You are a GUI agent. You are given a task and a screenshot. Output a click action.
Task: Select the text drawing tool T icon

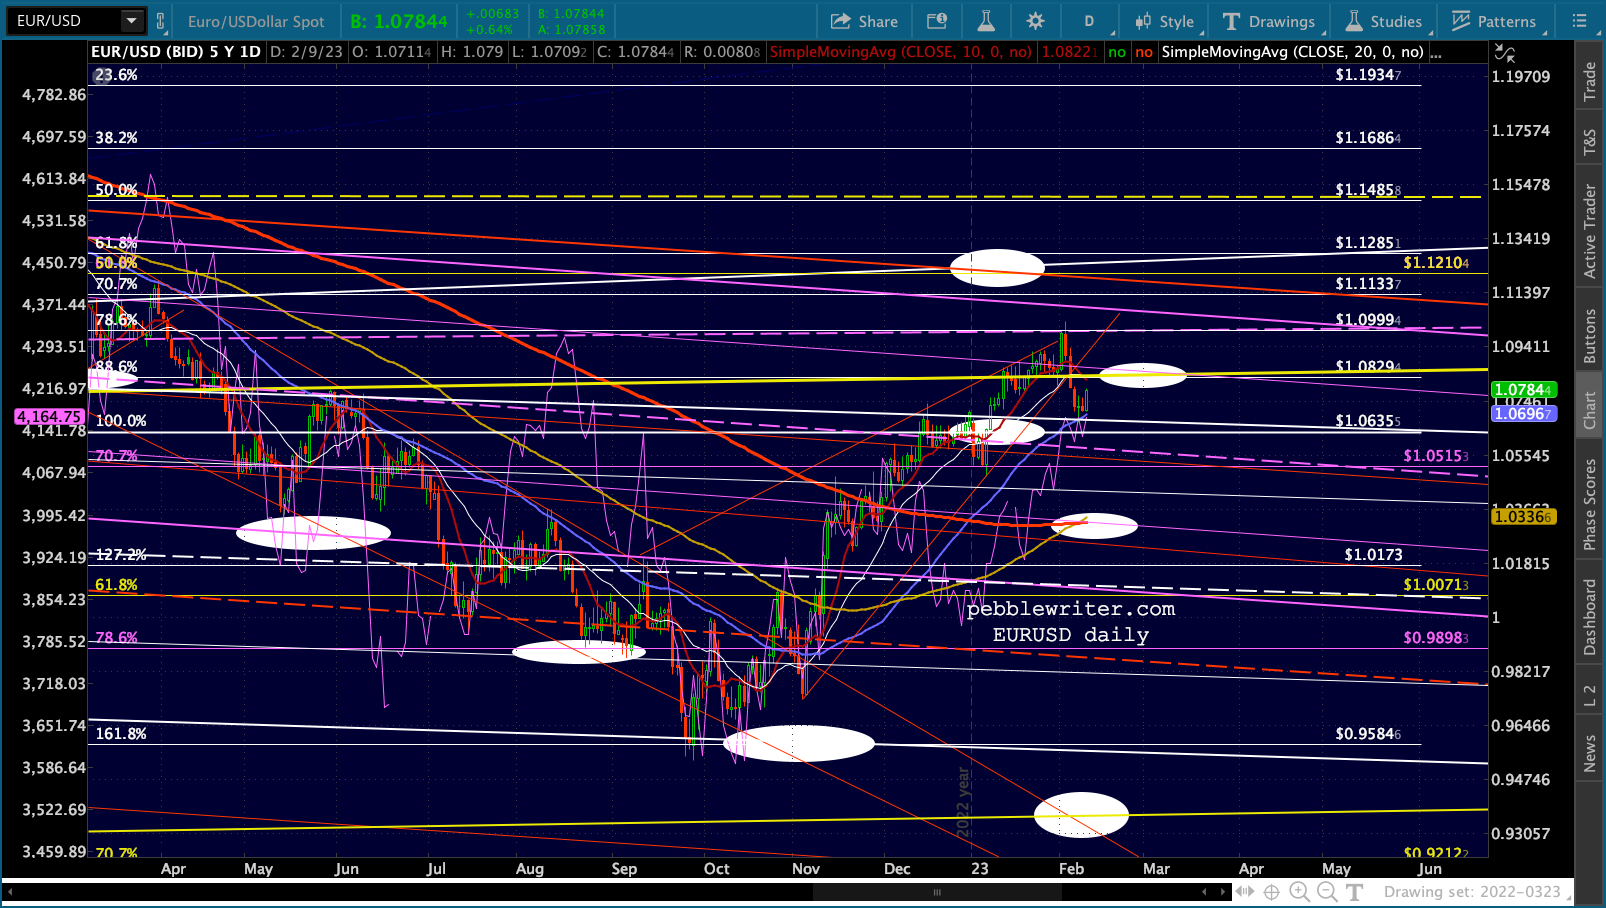click(x=1355, y=892)
